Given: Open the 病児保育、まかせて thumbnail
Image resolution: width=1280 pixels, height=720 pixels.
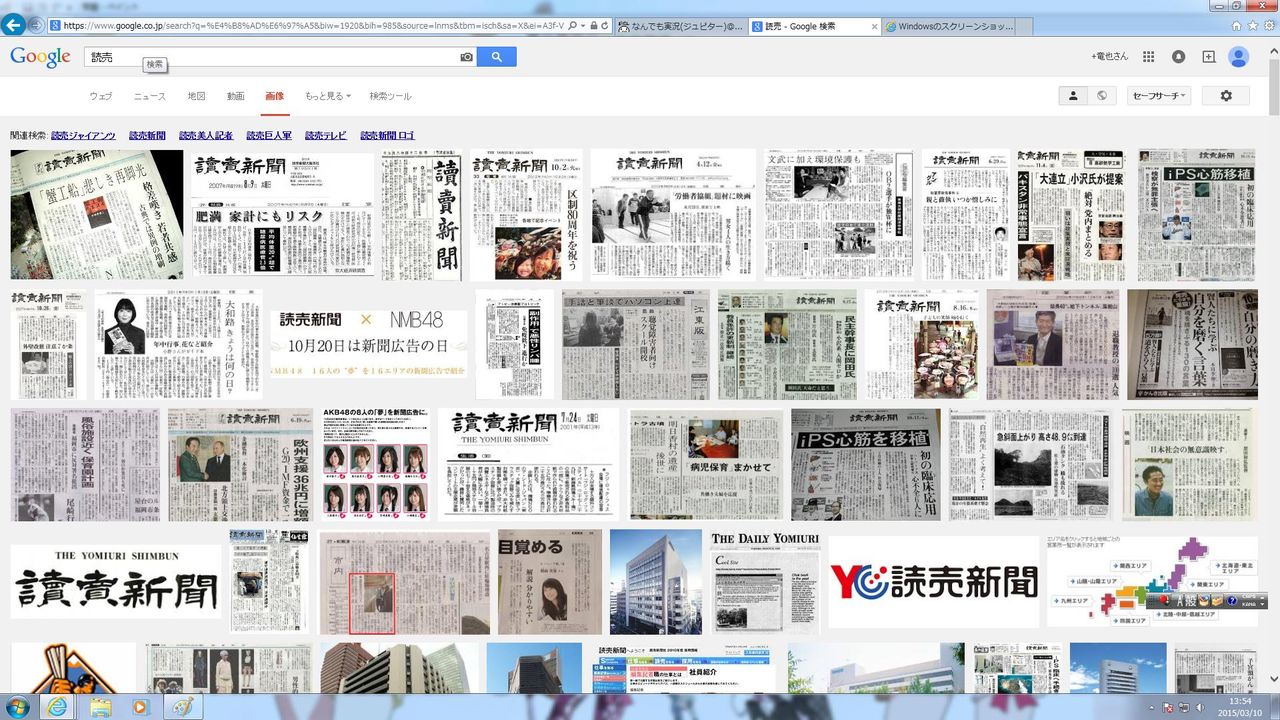Looking at the screenshot, I should click(x=705, y=464).
